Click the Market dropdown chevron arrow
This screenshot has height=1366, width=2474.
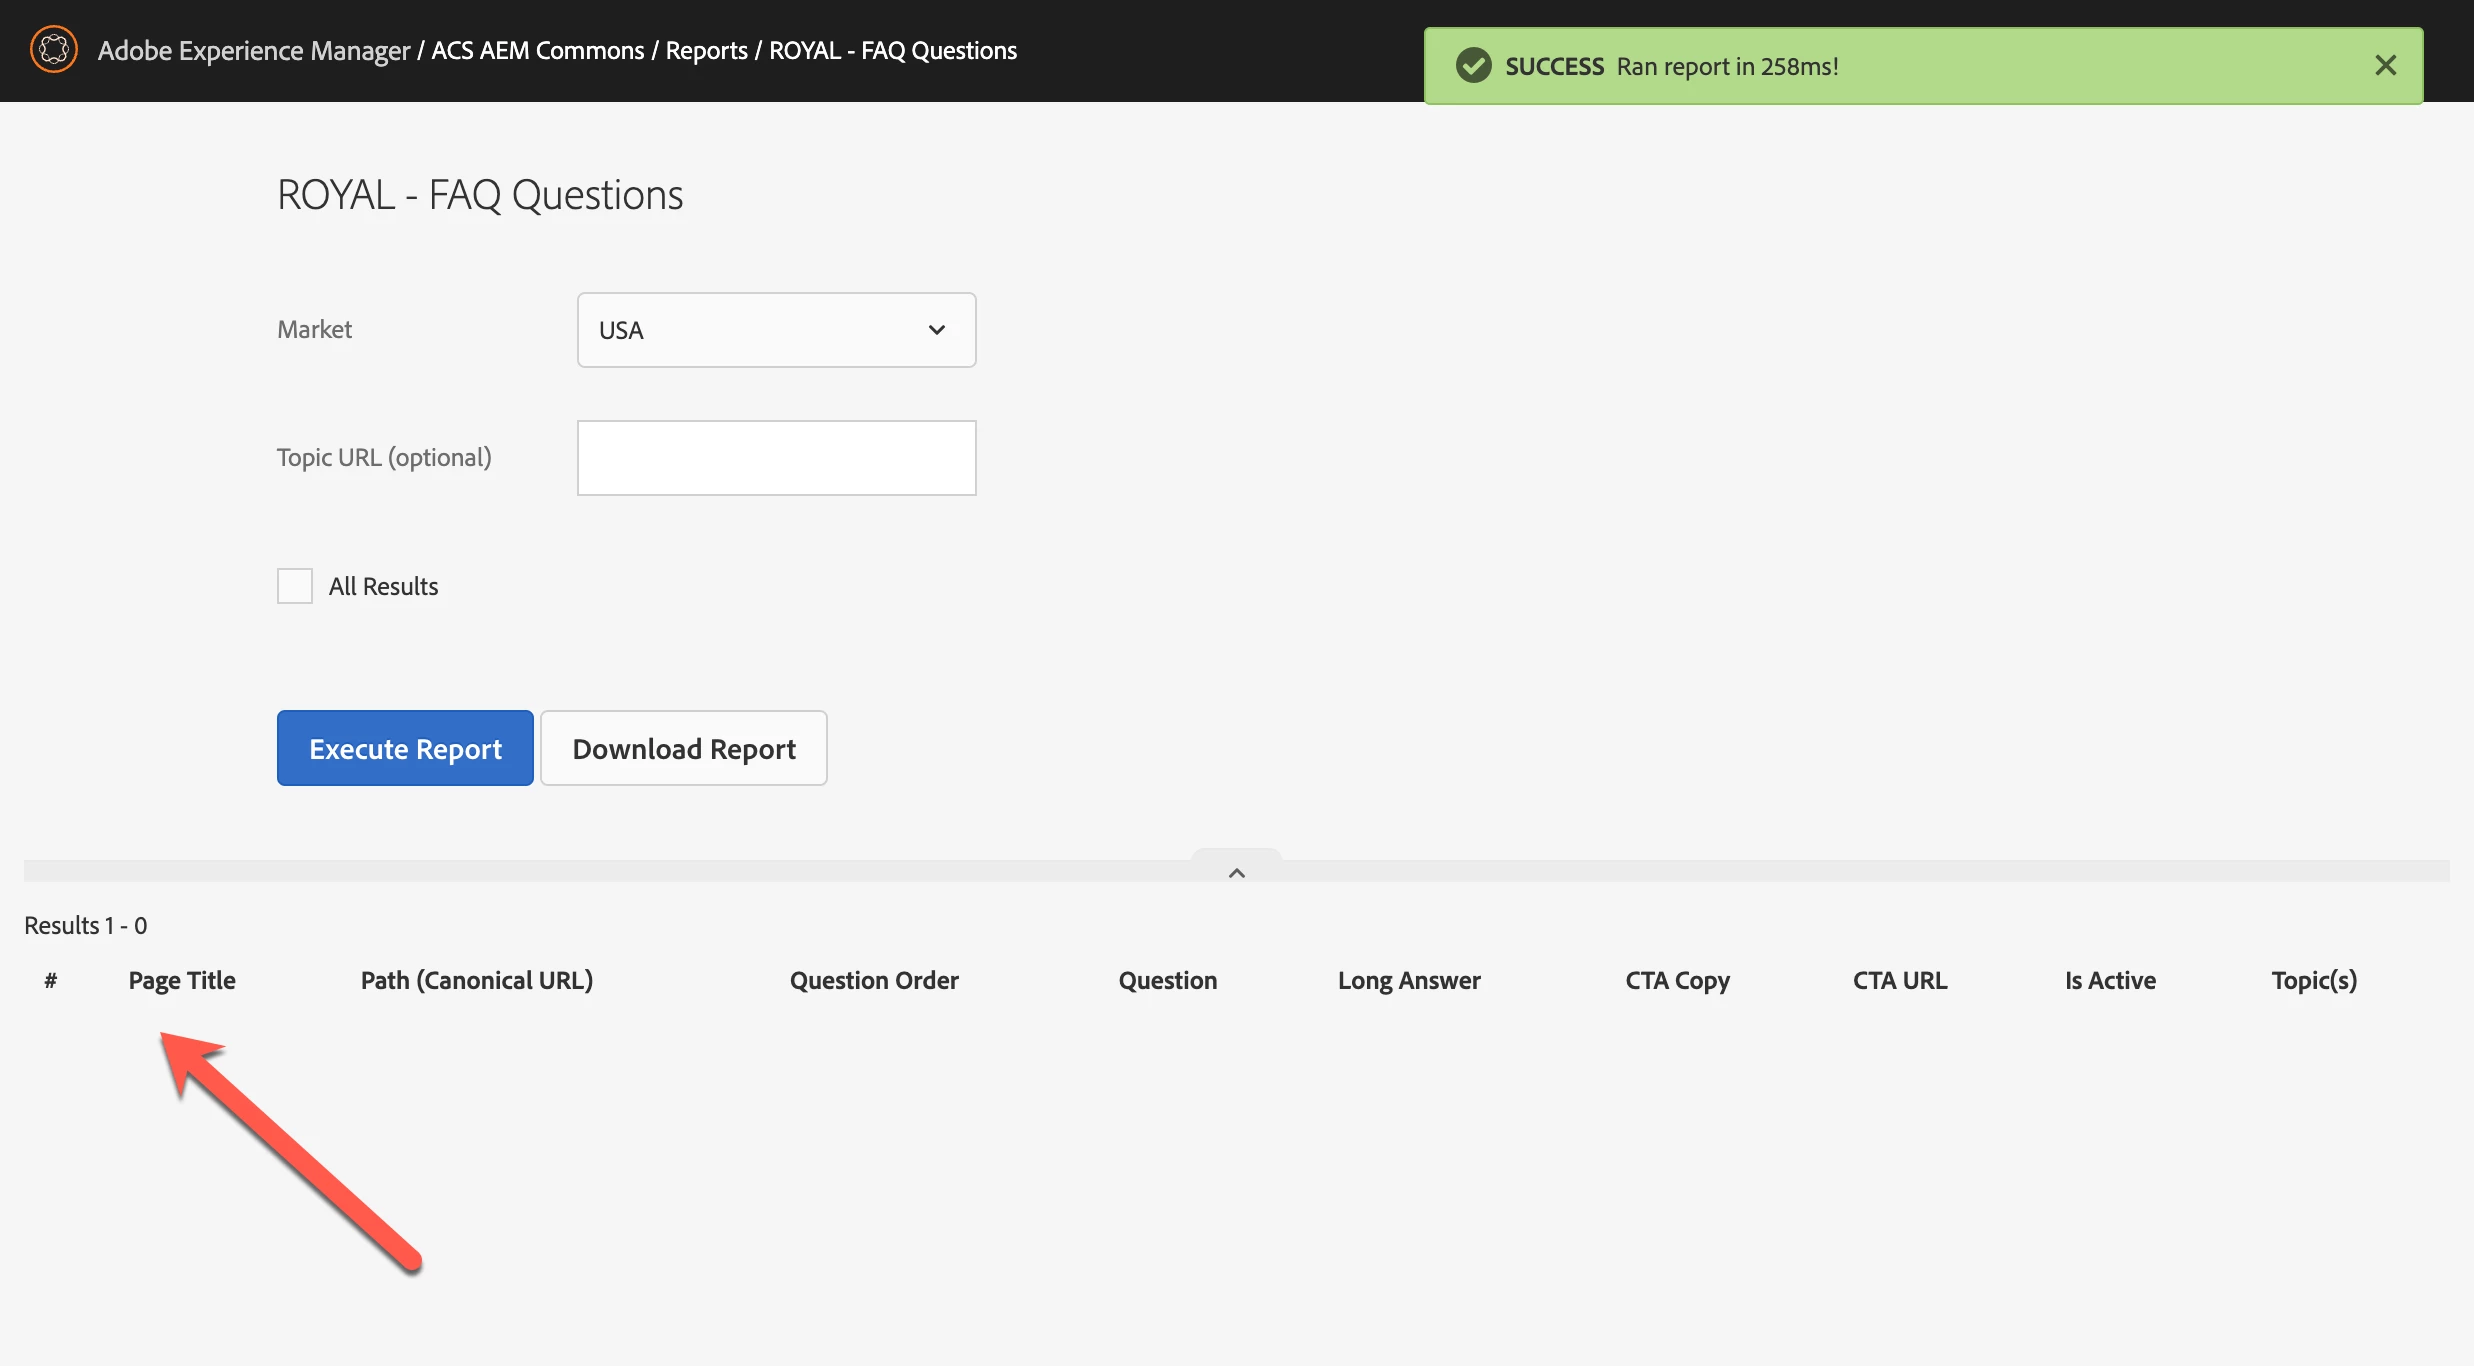[936, 330]
